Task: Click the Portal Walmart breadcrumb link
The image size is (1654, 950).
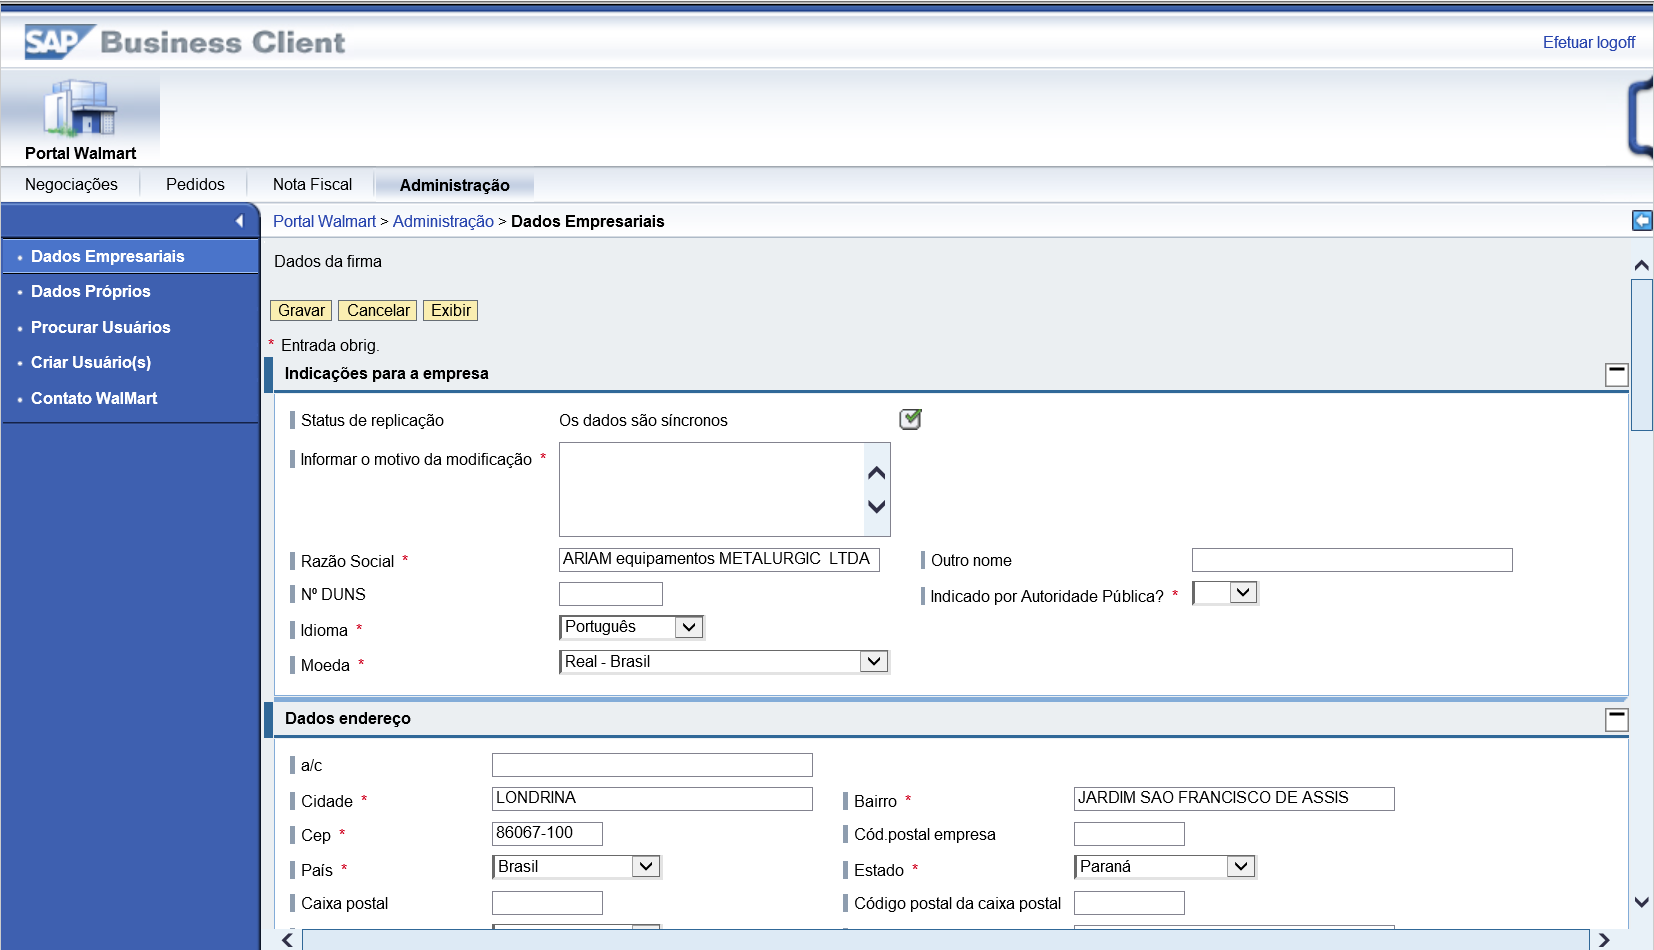Action: [324, 221]
